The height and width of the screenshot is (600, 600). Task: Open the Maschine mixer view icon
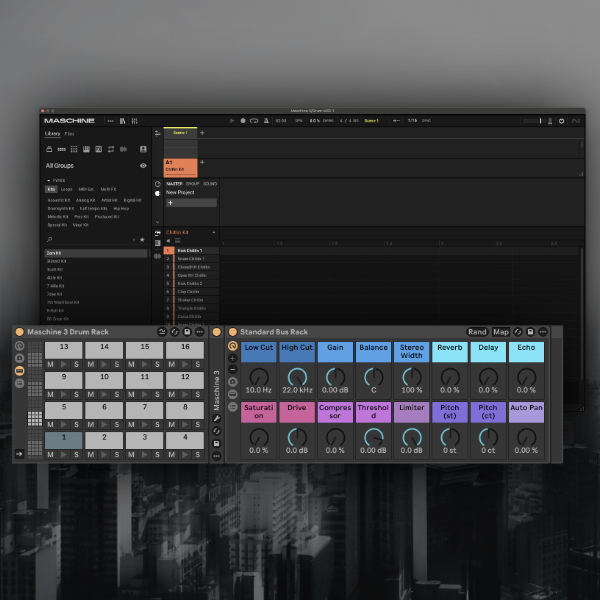point(134,121)
